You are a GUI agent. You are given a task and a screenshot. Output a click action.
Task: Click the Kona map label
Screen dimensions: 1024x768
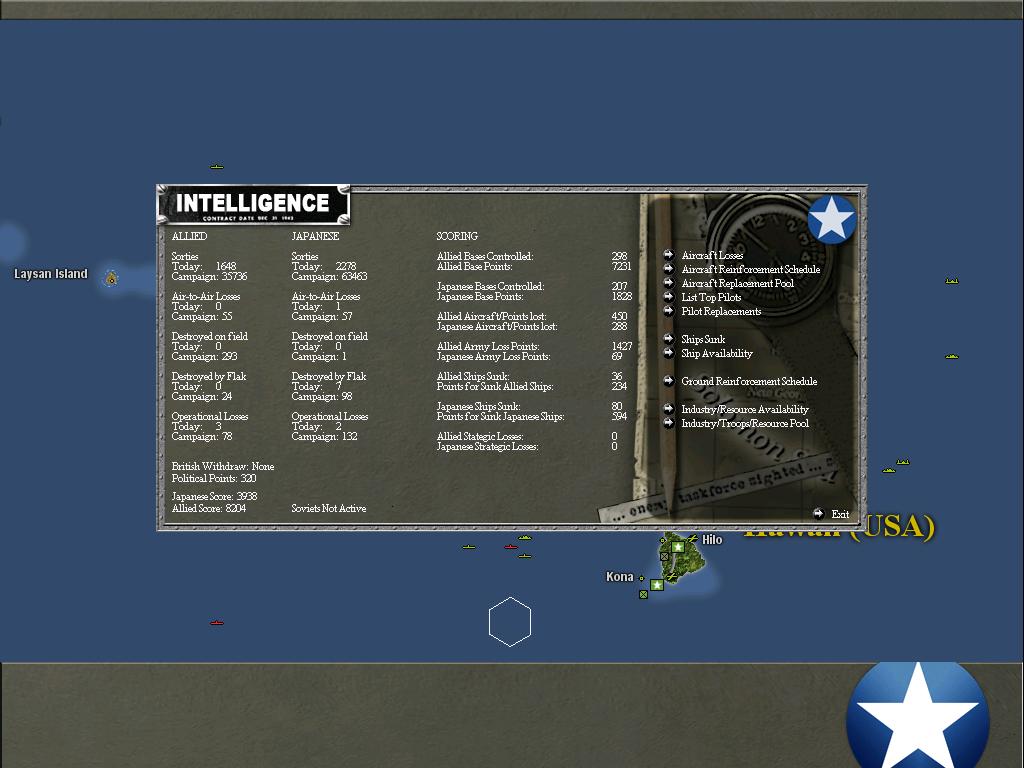pyautogui.click(x=619, y=577)
